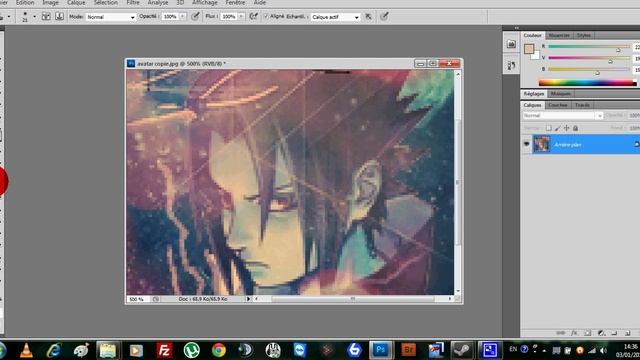Open the Image menu
The width and height of the screenshot is (640, 360).
[x=50, y=2]
